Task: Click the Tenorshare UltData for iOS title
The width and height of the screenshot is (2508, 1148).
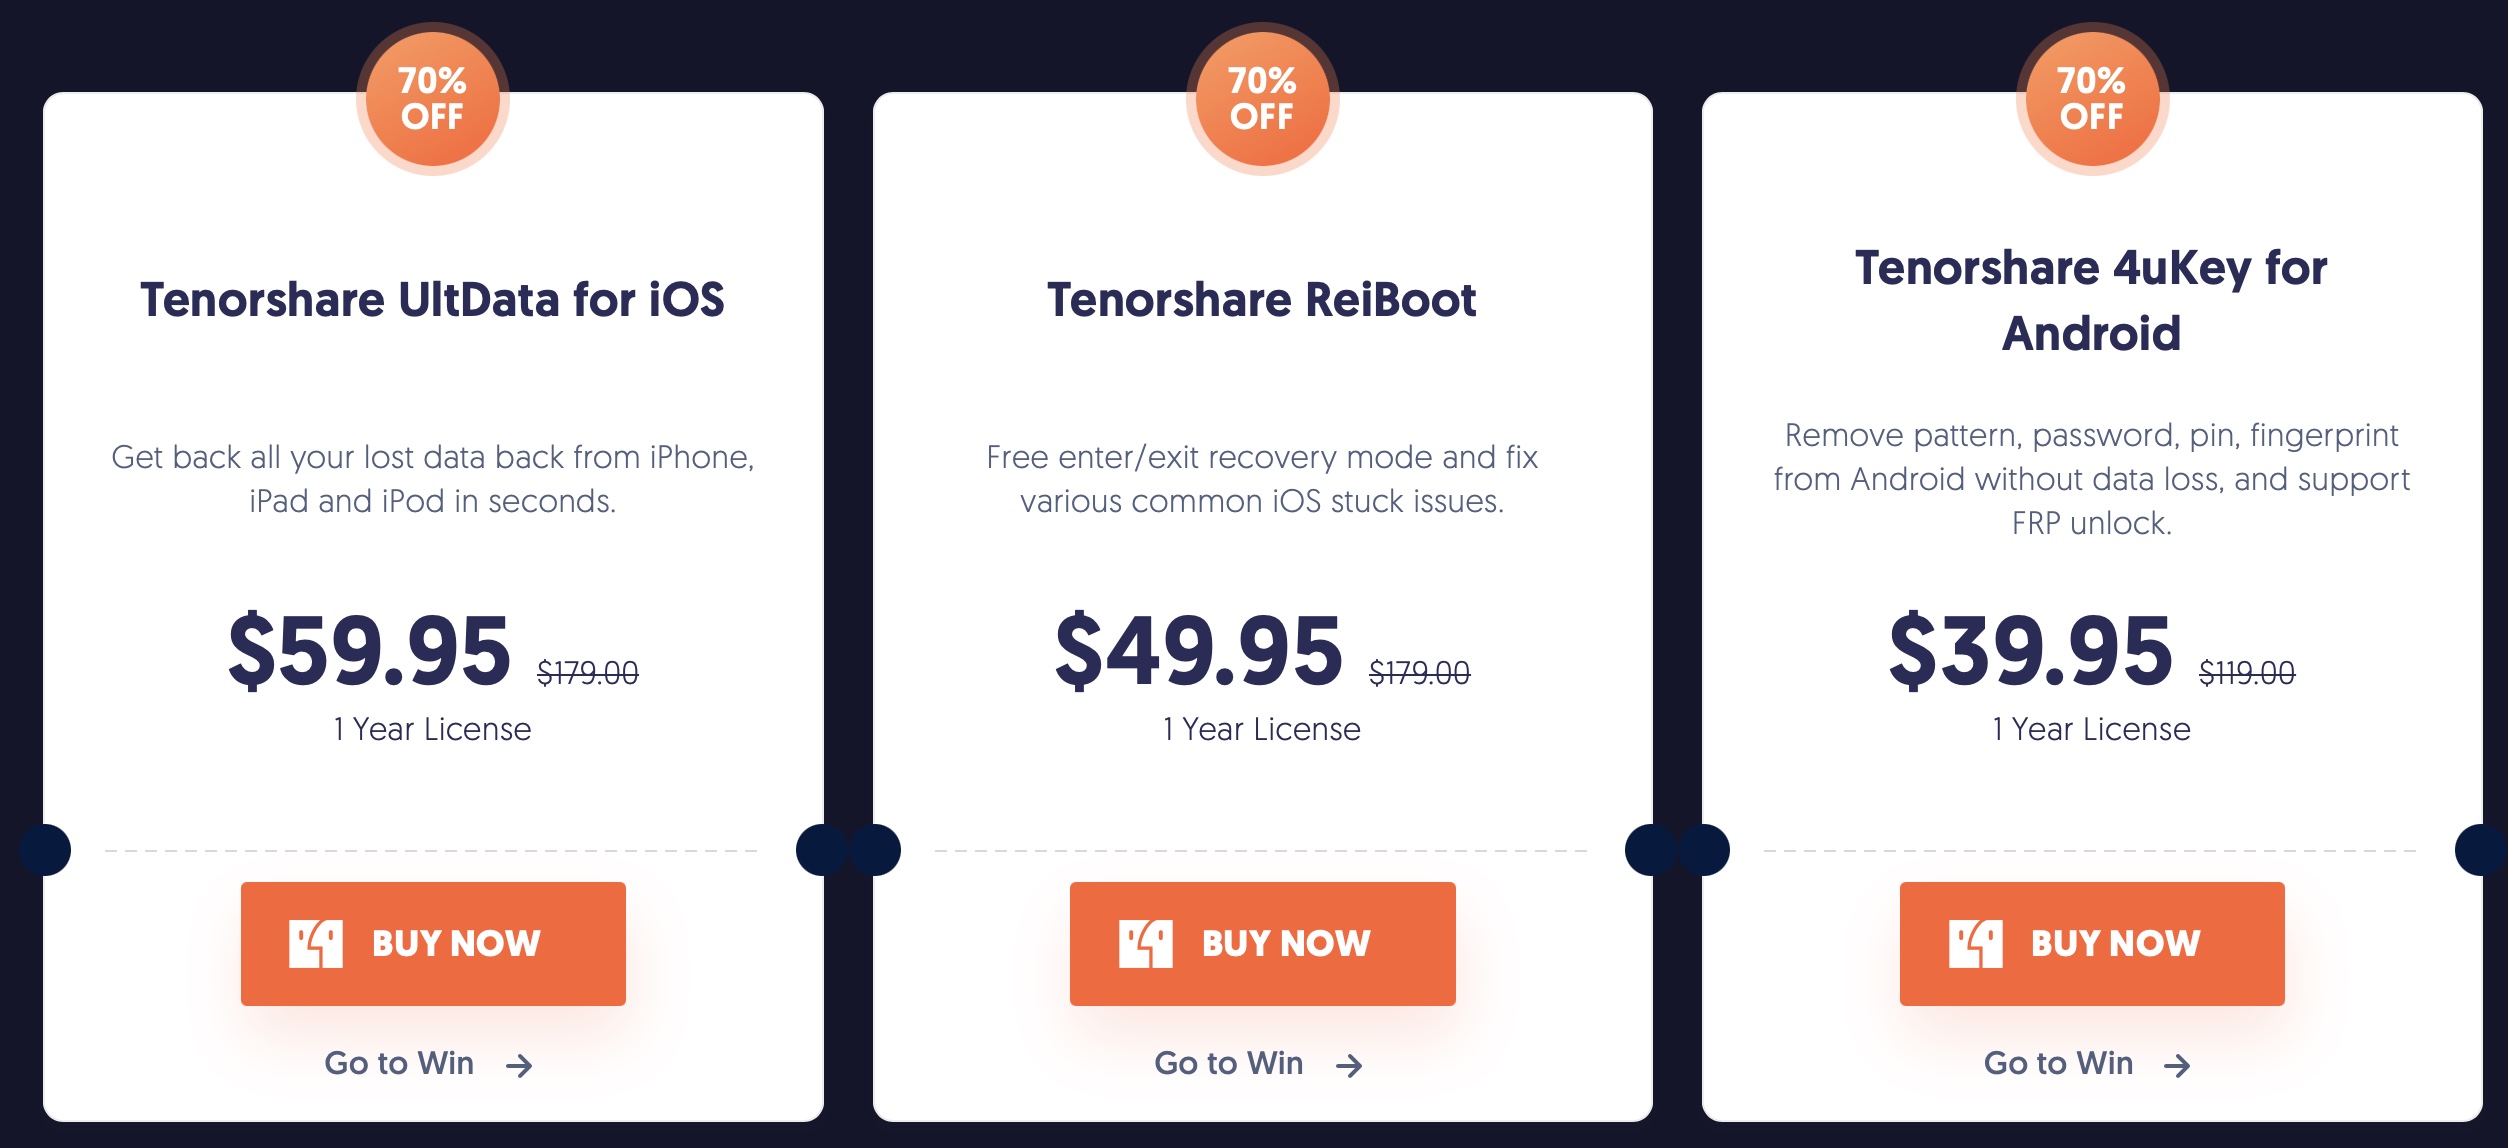Action: tap(432, 300)
